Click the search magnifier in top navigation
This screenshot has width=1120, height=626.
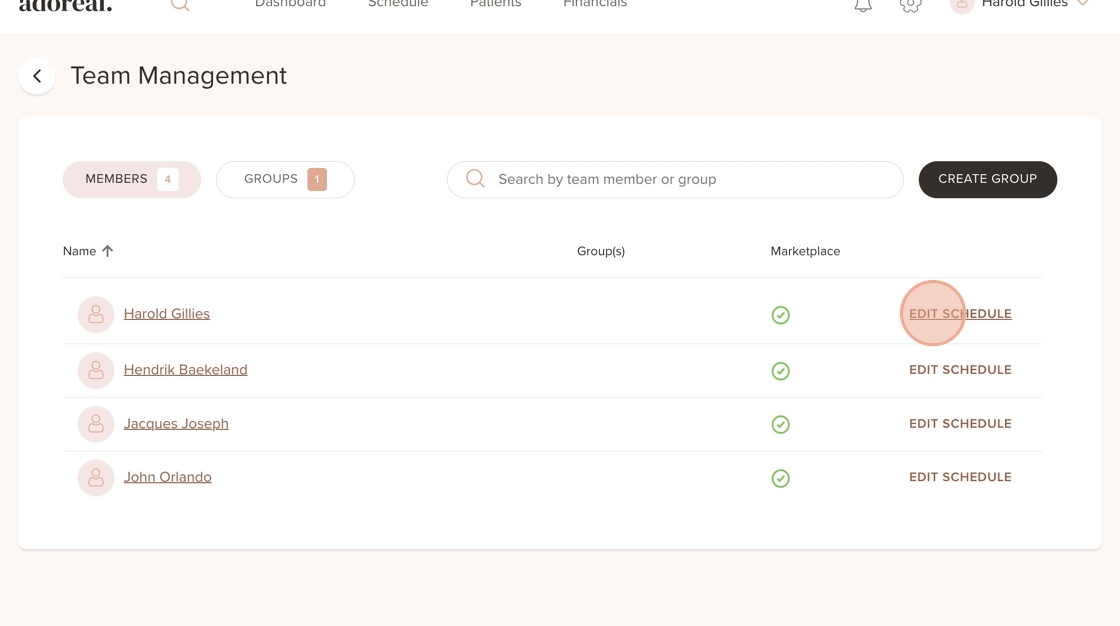pyautogui.click(x=180, y=5)
